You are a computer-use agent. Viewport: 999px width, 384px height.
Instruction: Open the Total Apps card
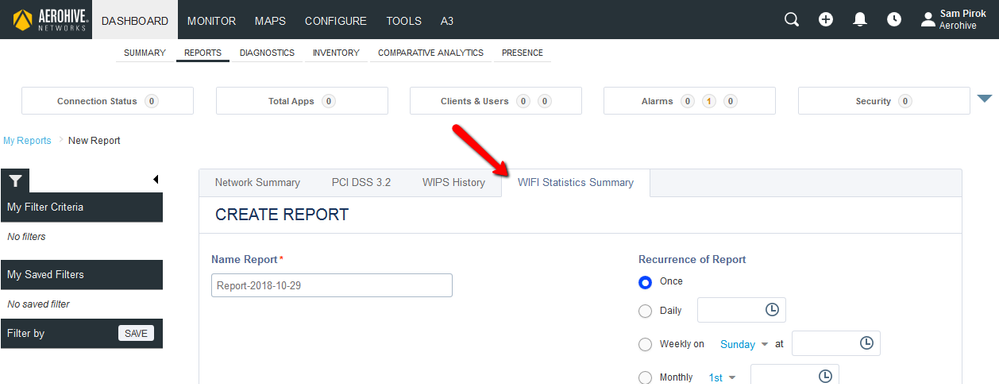(302, 101)
